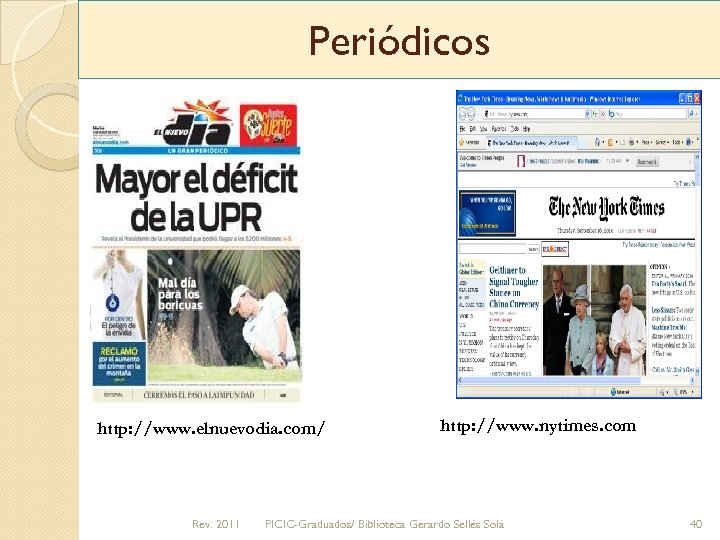Click the Forward arrow in the Internet Explorer window

[471, 113]
